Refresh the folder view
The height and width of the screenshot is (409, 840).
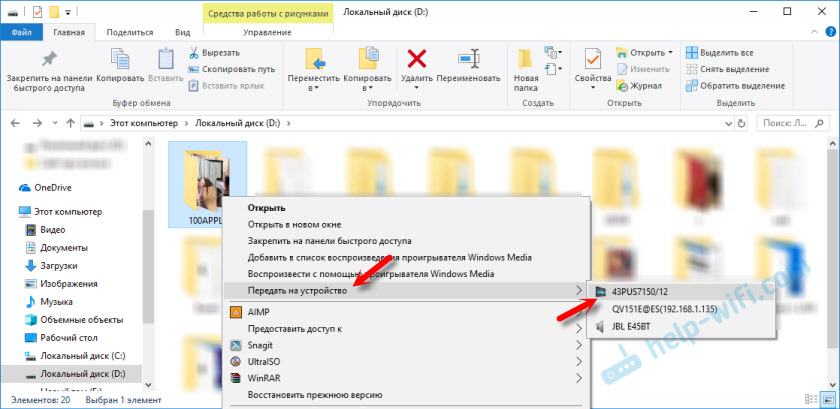tap(741, 123)
